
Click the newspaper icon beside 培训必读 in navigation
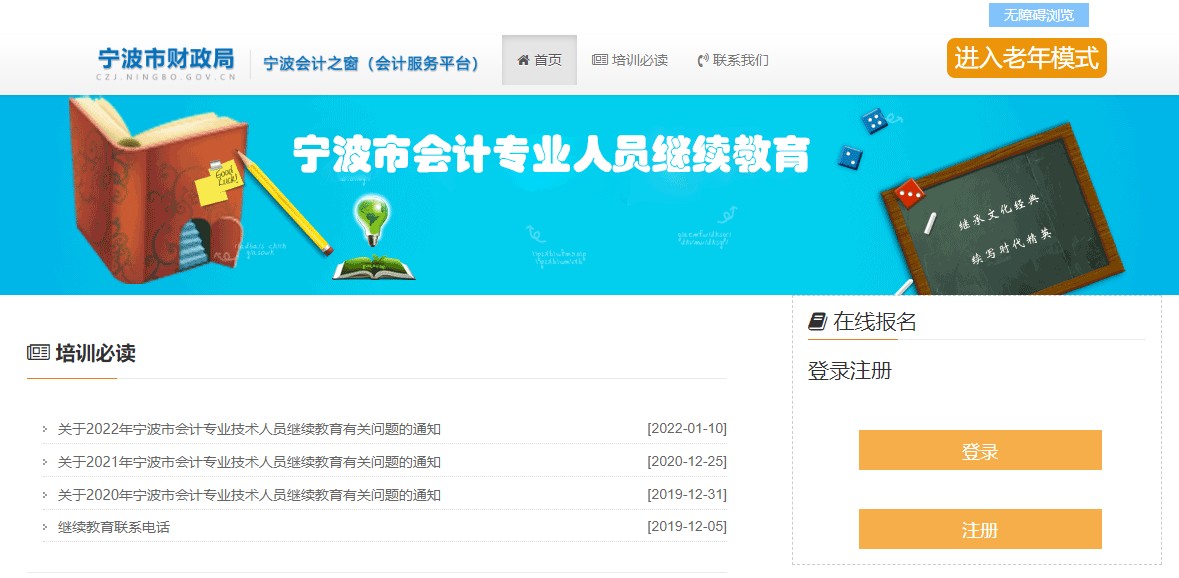[600, 60]
